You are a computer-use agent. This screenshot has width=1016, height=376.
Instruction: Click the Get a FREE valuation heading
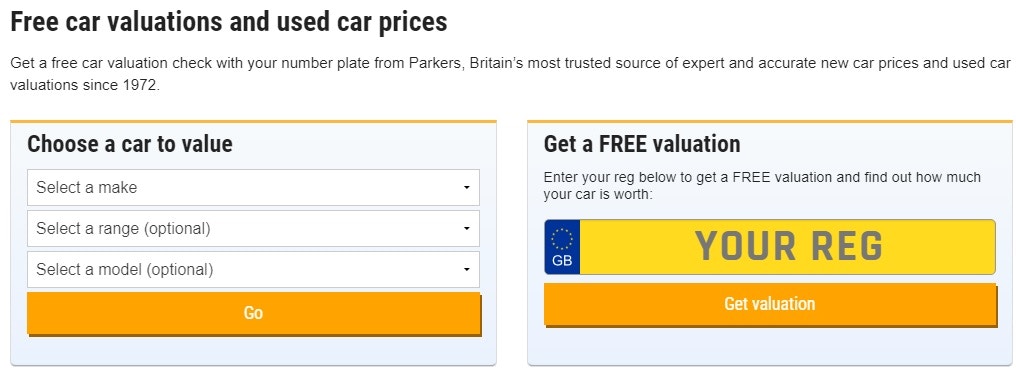click(x=642, y=144)
